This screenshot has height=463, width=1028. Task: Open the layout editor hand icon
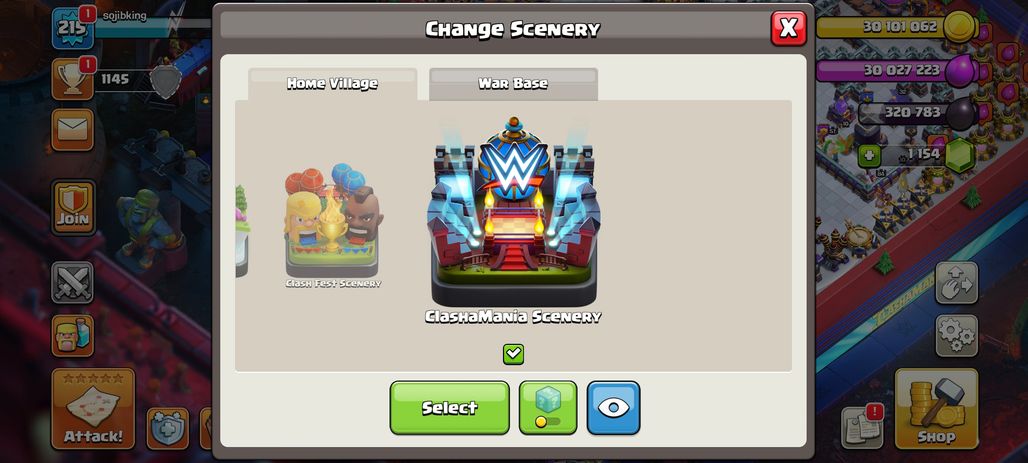[957, 283]
